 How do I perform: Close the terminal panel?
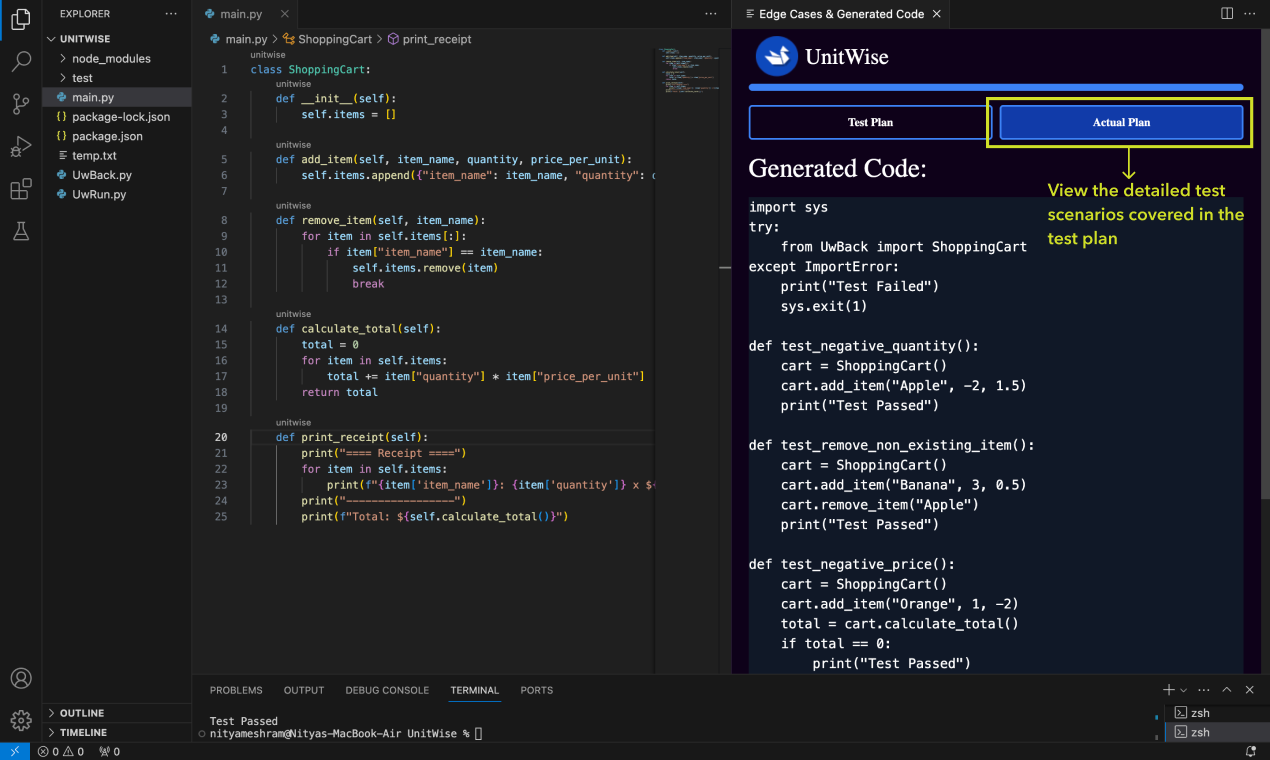pyautogui.click(x=1249, y=690)
